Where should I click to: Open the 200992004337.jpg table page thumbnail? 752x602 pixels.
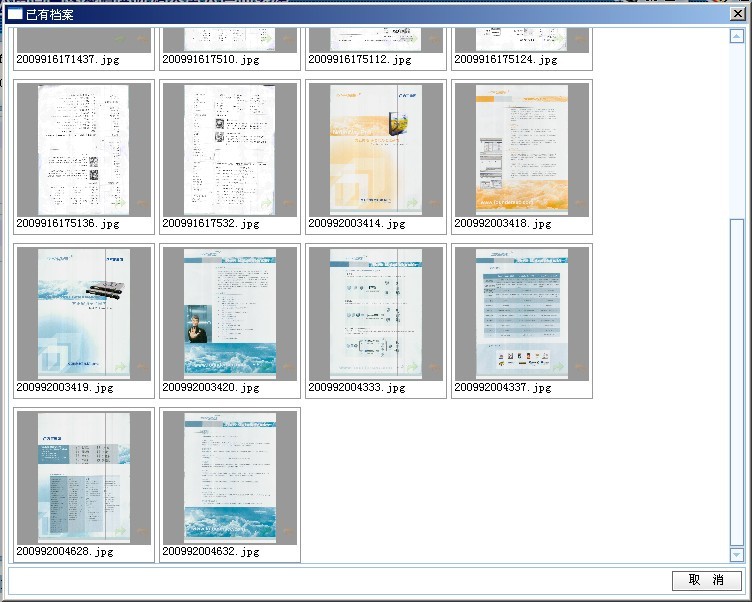522,314
